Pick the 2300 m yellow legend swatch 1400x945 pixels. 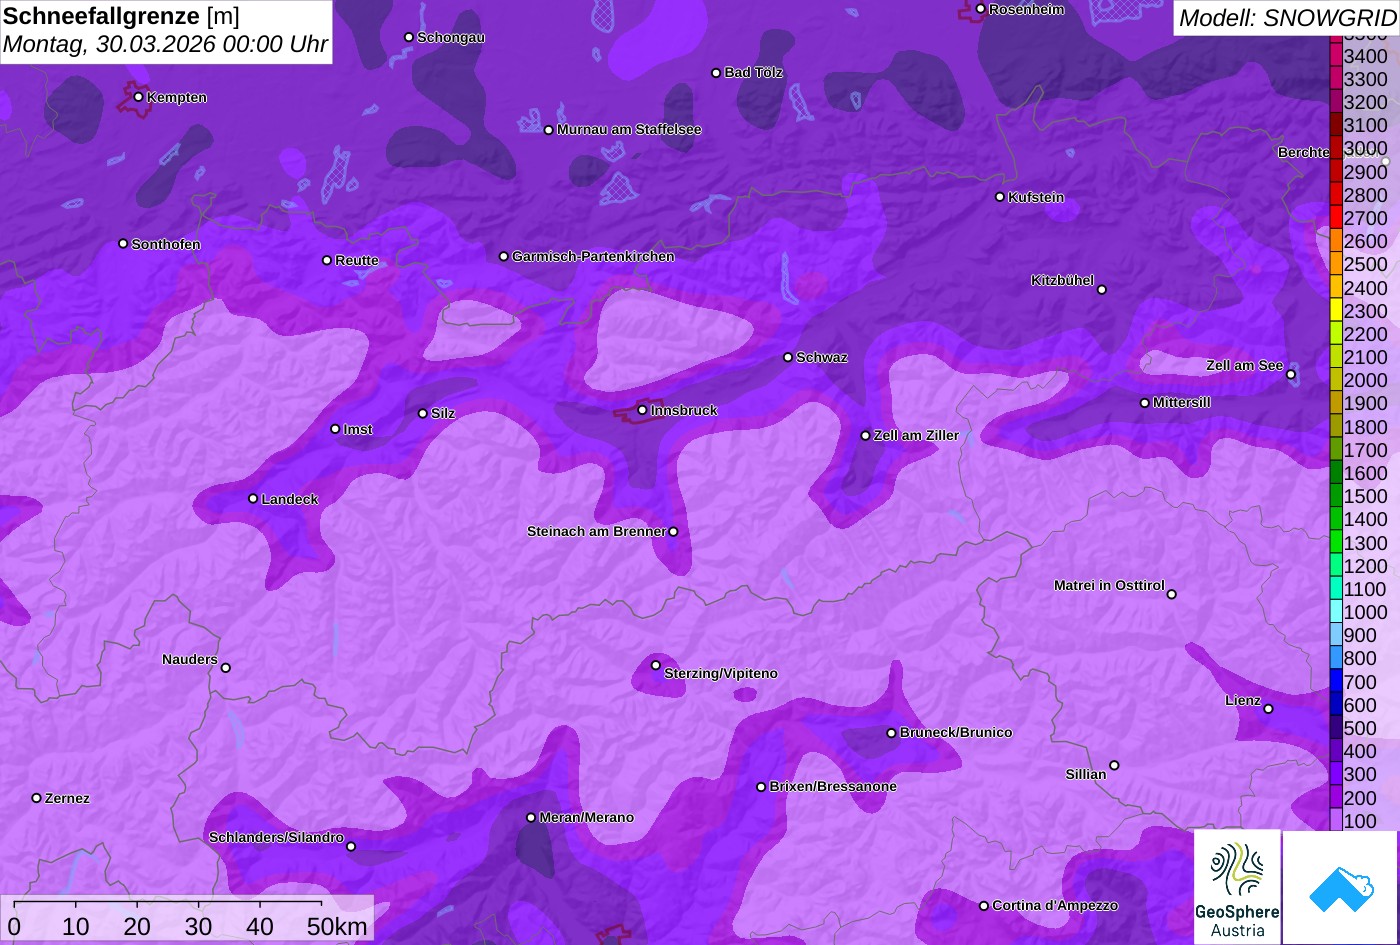(x=1336, y=311)
